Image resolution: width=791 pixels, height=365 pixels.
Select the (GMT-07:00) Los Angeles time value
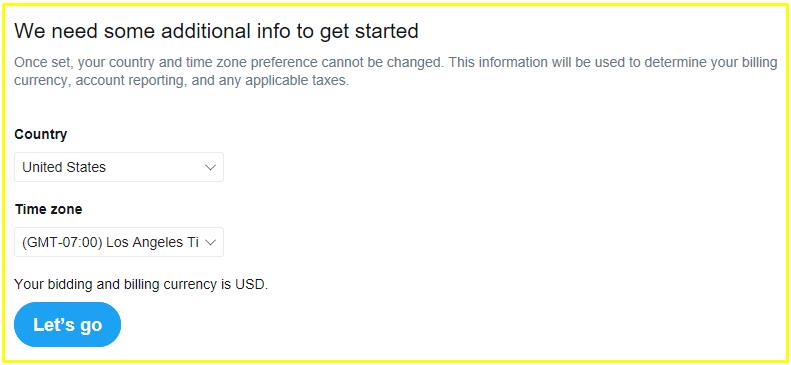[x=110, y=242]
